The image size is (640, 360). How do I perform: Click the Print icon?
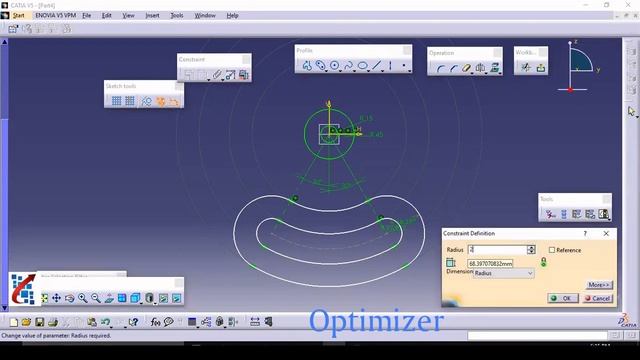coord(53,322)
